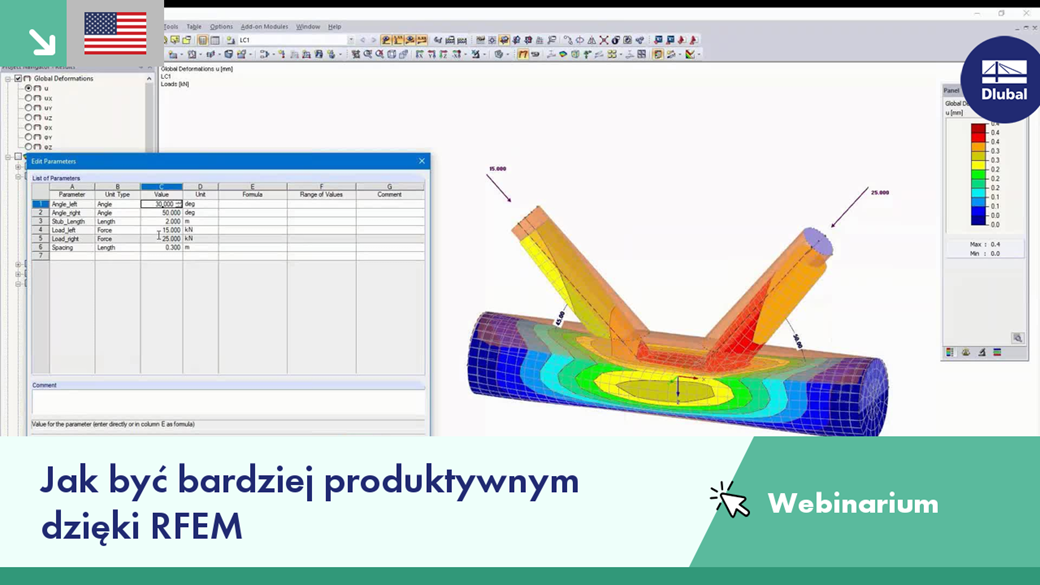Open the balance-scale factors tab icon in Panel
The image size is (1040, 585).
point(966,352)
